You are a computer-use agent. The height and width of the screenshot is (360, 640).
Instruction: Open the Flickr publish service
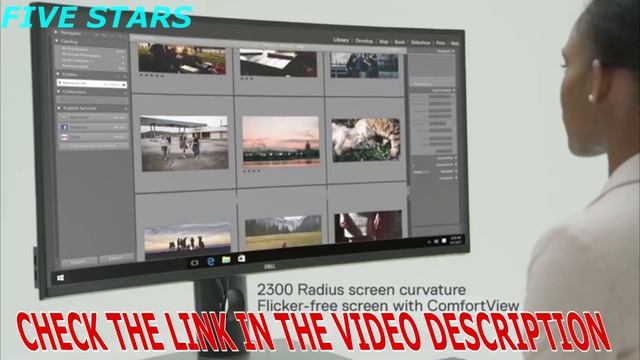tap(93, 137)
